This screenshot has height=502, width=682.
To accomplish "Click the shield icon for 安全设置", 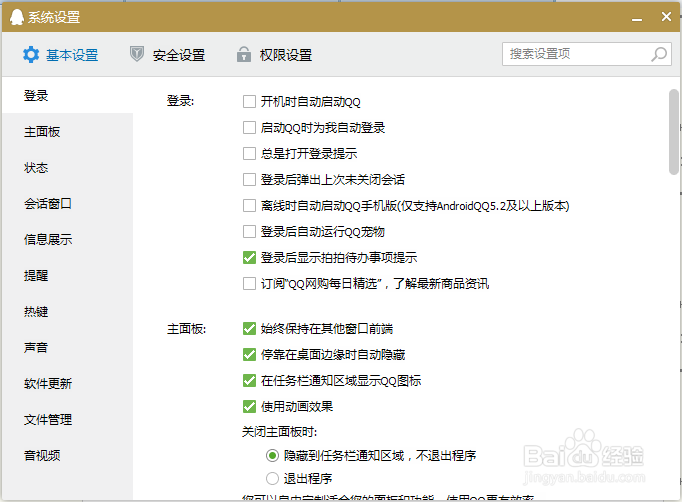I will pos(137,54).
